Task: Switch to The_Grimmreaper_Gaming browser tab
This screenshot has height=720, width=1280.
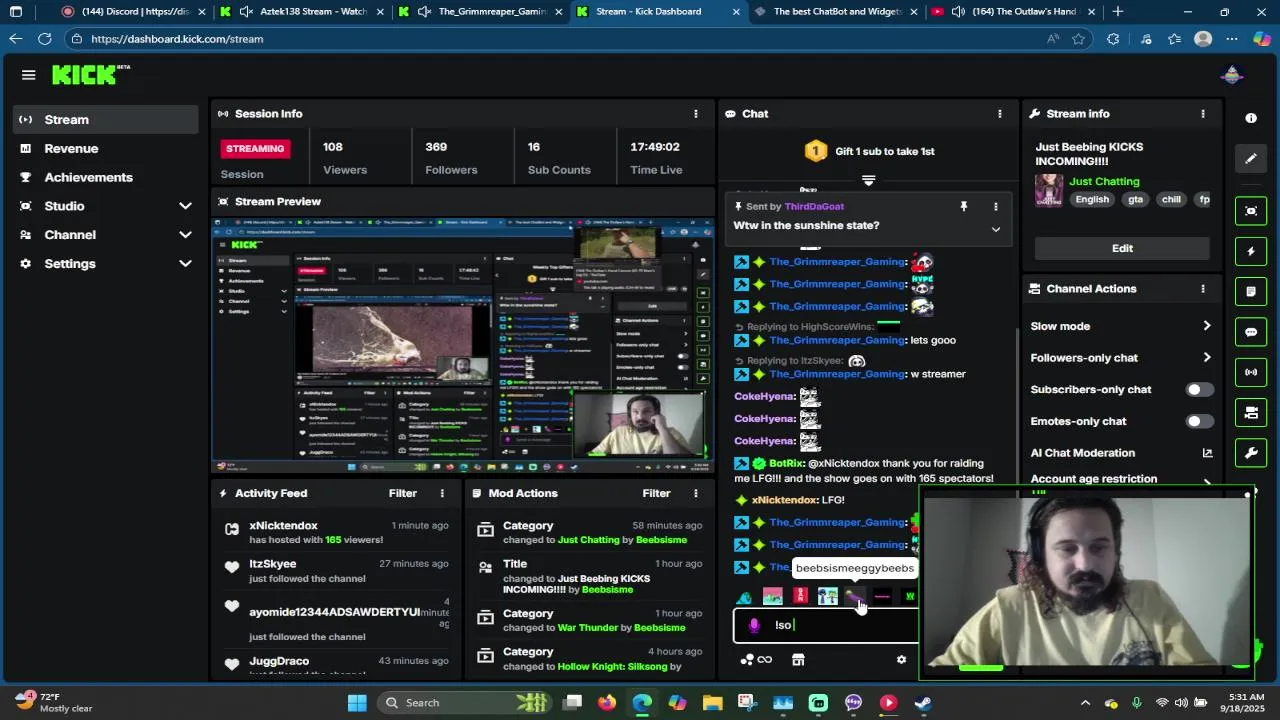Action: 480,12
